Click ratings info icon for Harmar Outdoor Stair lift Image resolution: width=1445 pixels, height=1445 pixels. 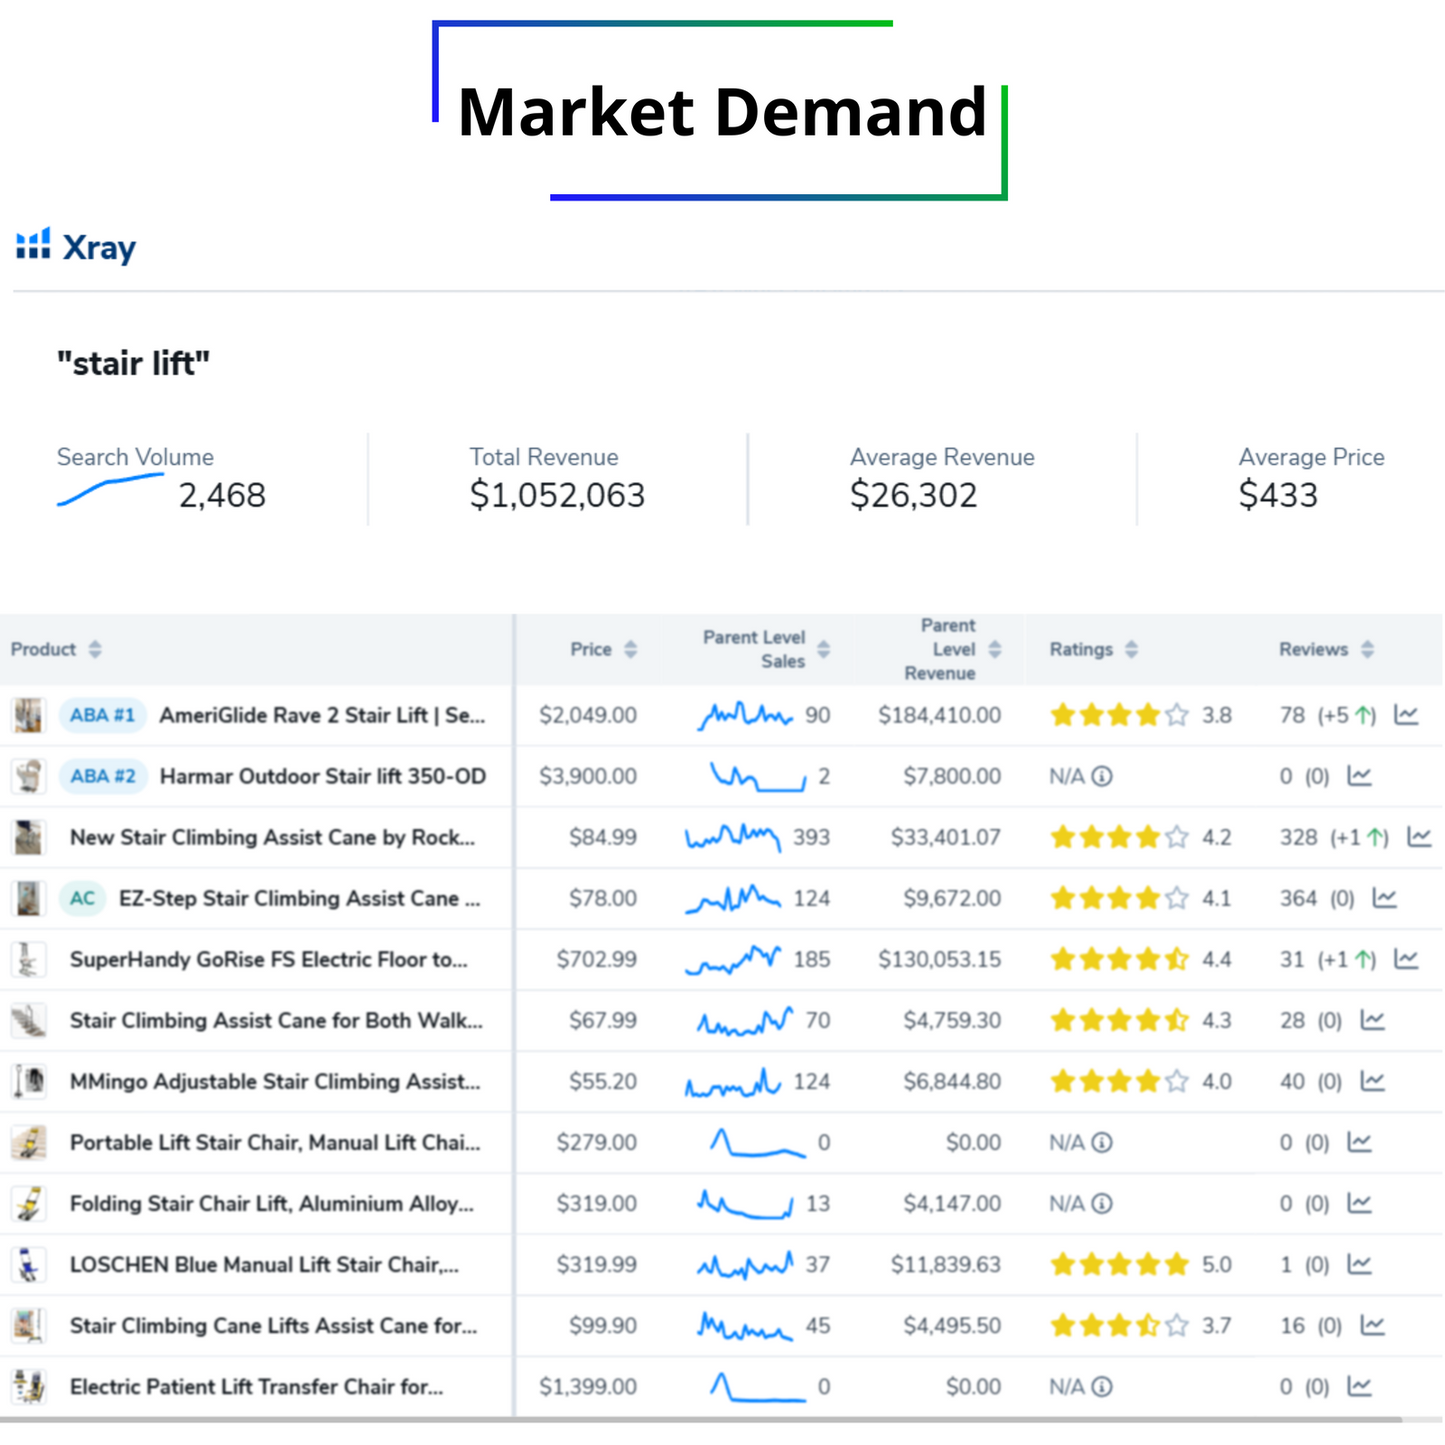point(1101,776)
